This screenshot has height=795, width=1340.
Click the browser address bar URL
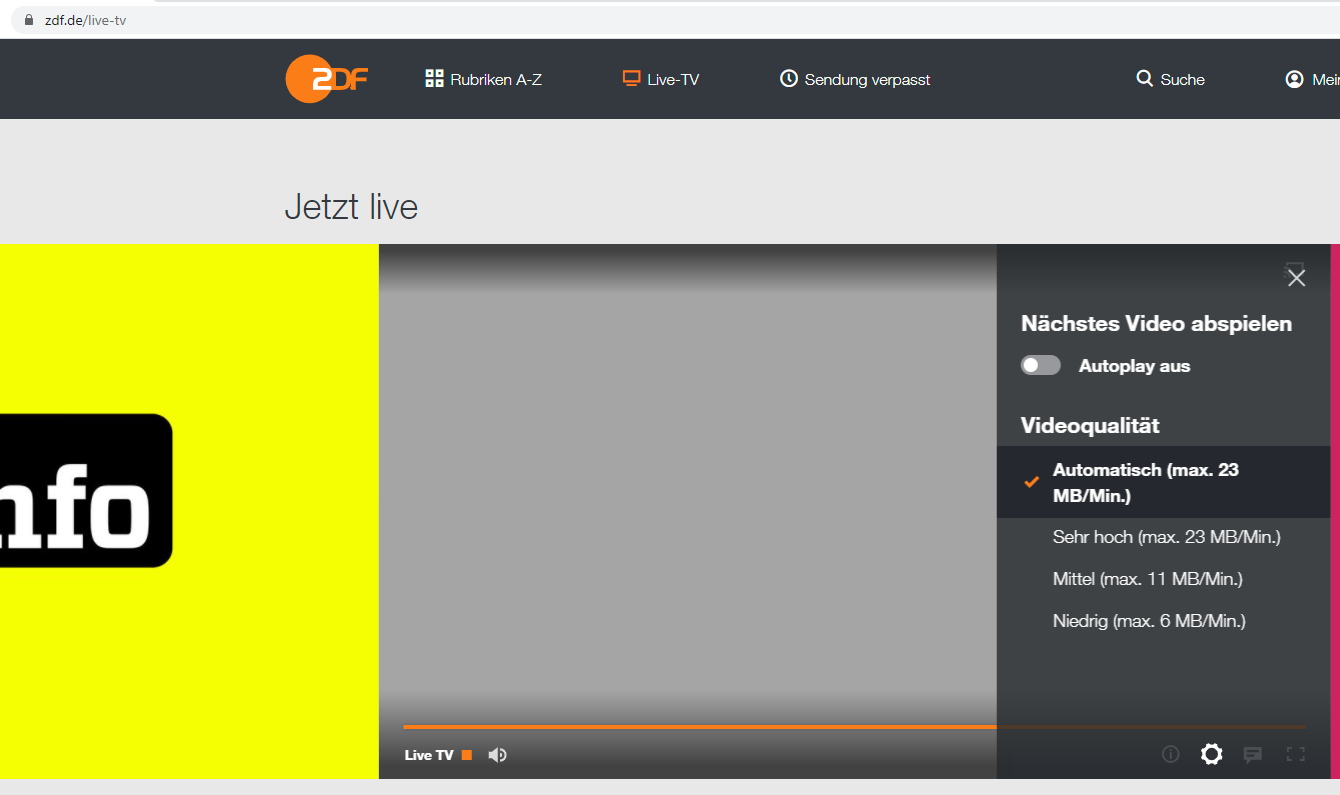point(85,20)
